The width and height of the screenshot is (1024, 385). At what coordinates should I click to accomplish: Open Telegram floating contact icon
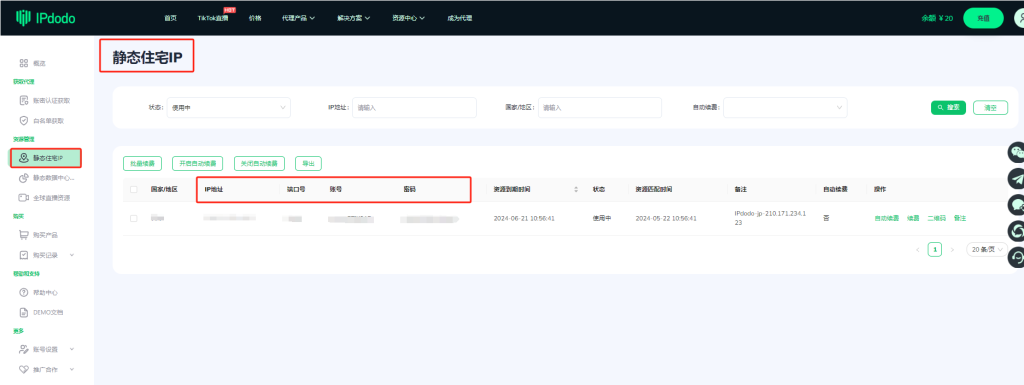1016,178
